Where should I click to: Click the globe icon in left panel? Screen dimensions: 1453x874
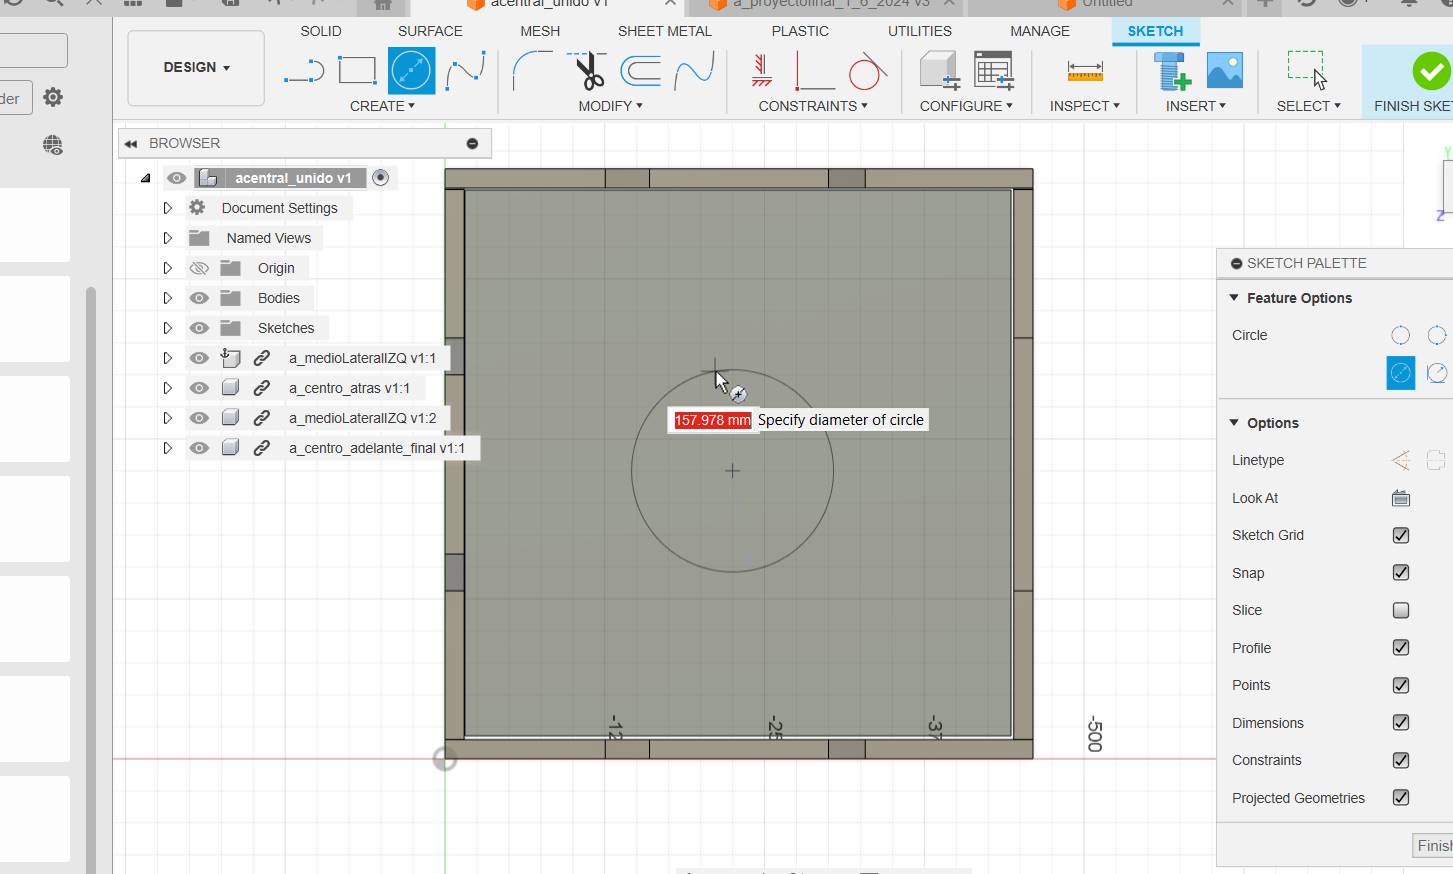point(53,145)
